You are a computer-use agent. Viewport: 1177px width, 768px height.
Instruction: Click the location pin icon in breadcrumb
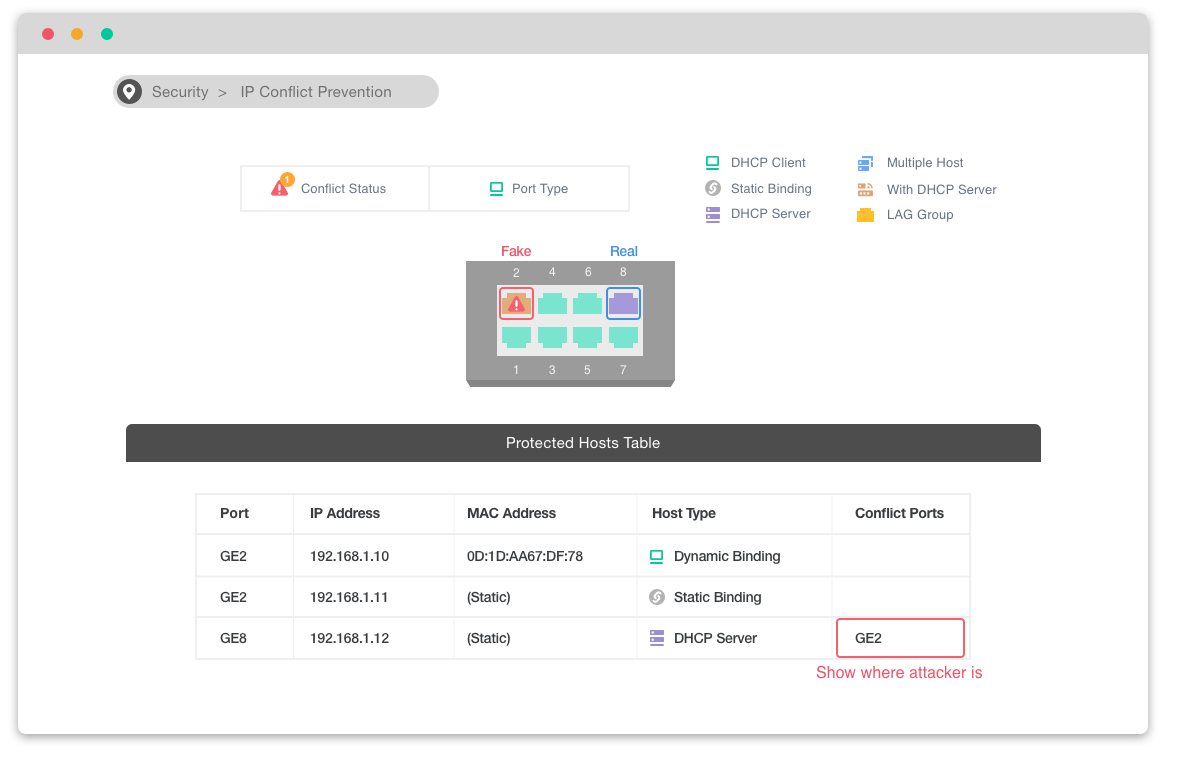tap(129, 92)
